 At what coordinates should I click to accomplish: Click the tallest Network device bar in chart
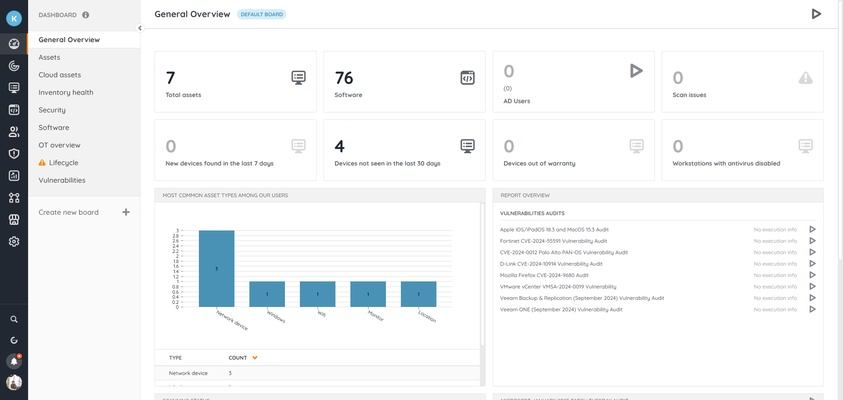216,268
